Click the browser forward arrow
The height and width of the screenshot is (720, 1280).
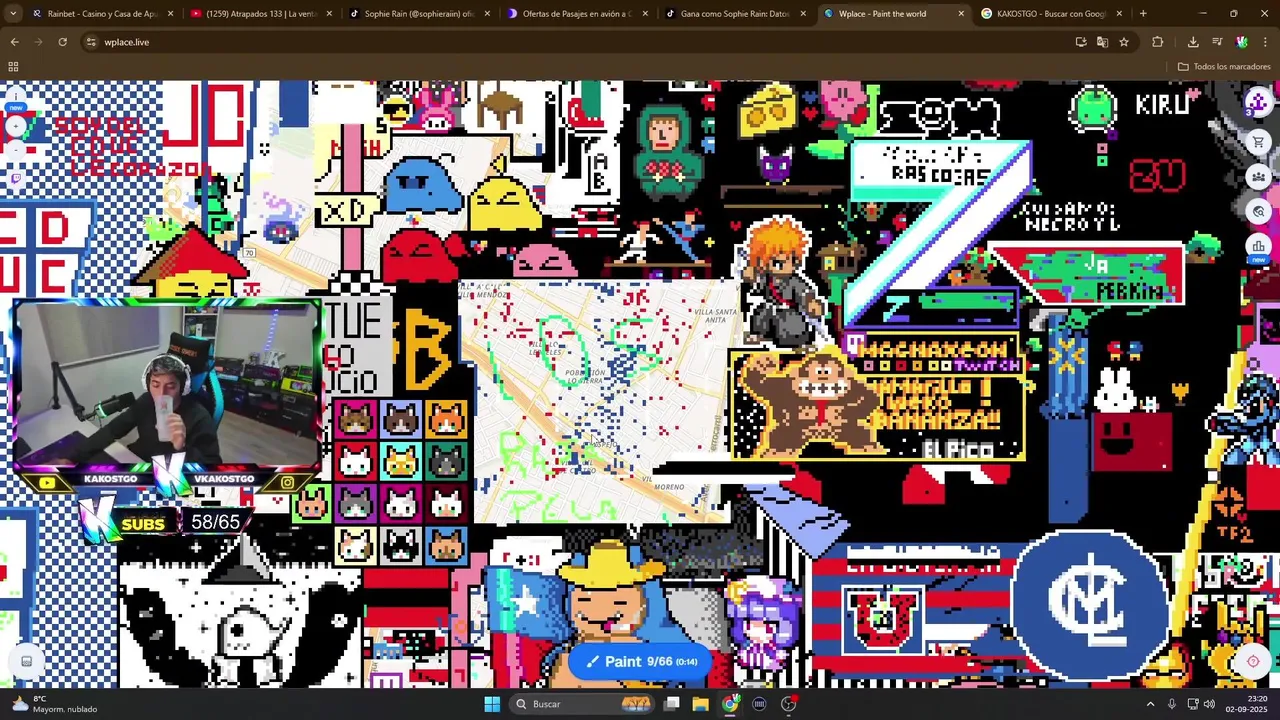[38, 42]
